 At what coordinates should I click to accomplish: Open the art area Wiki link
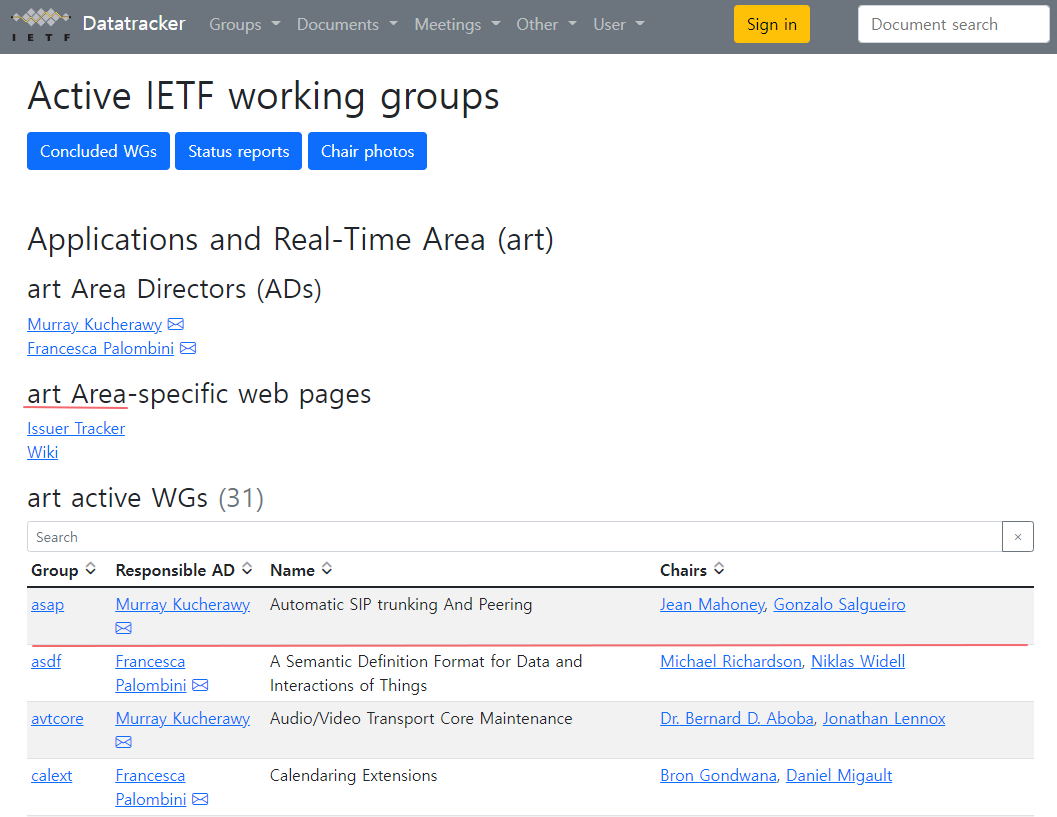42,452
